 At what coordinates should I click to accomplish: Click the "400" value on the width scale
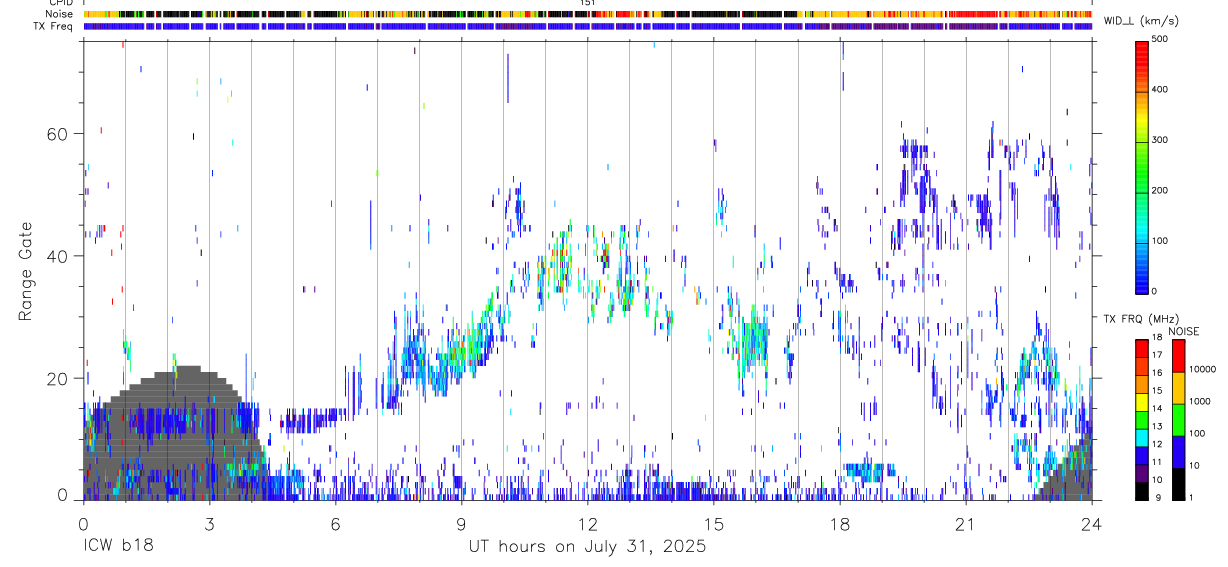[1162, 90]
